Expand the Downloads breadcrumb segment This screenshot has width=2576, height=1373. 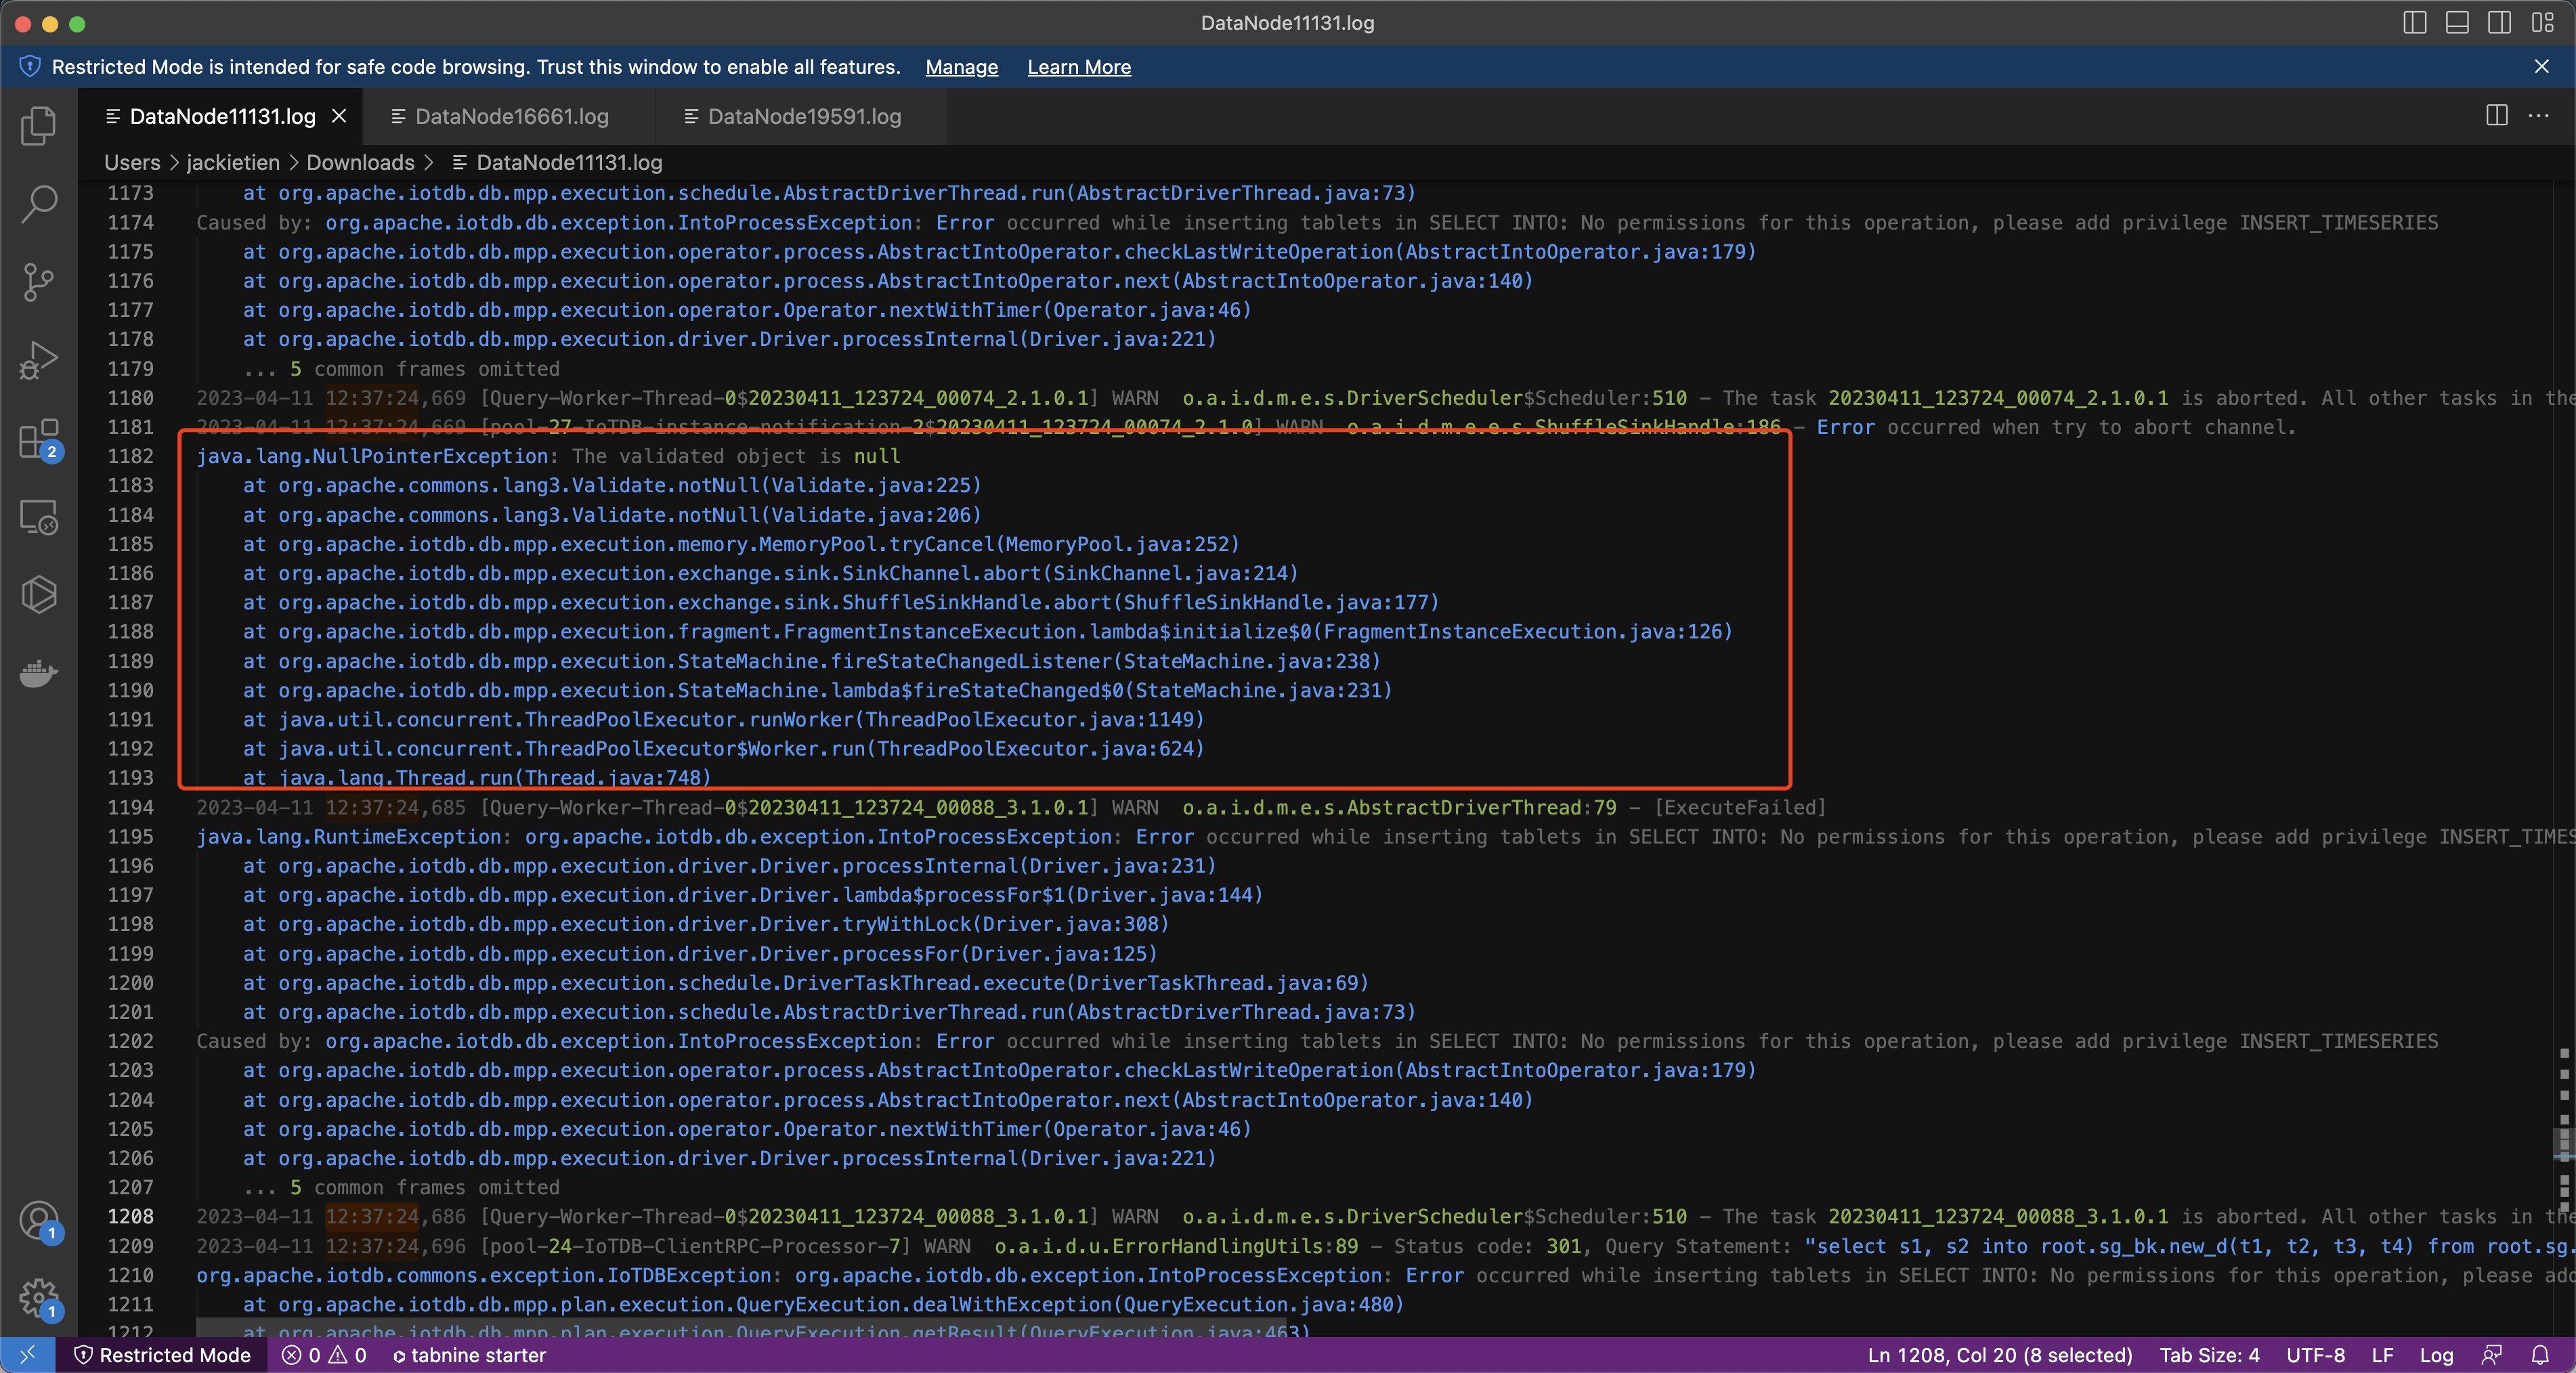[x=360, y=162]
